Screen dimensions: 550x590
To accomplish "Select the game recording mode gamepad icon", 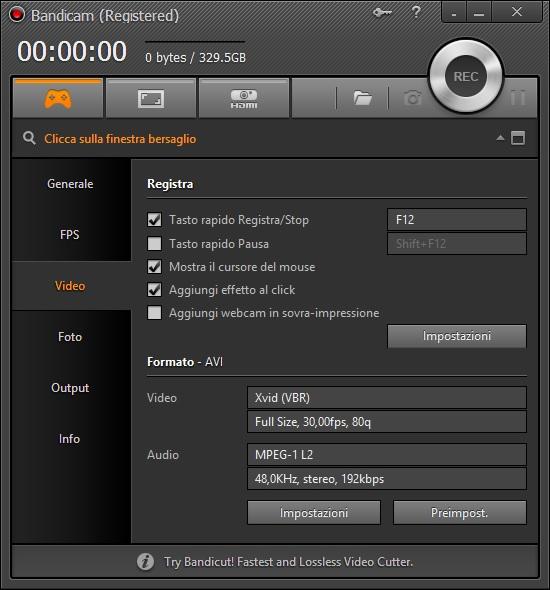I will [58, 99].
